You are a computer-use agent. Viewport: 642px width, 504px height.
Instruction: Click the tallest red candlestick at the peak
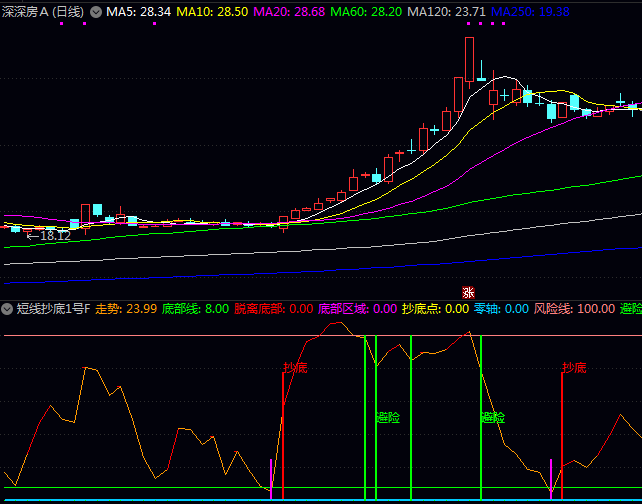[469, 60]
